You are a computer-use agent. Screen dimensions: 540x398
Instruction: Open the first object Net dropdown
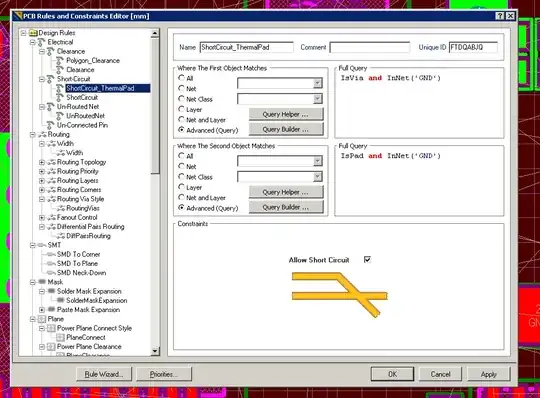317,83
